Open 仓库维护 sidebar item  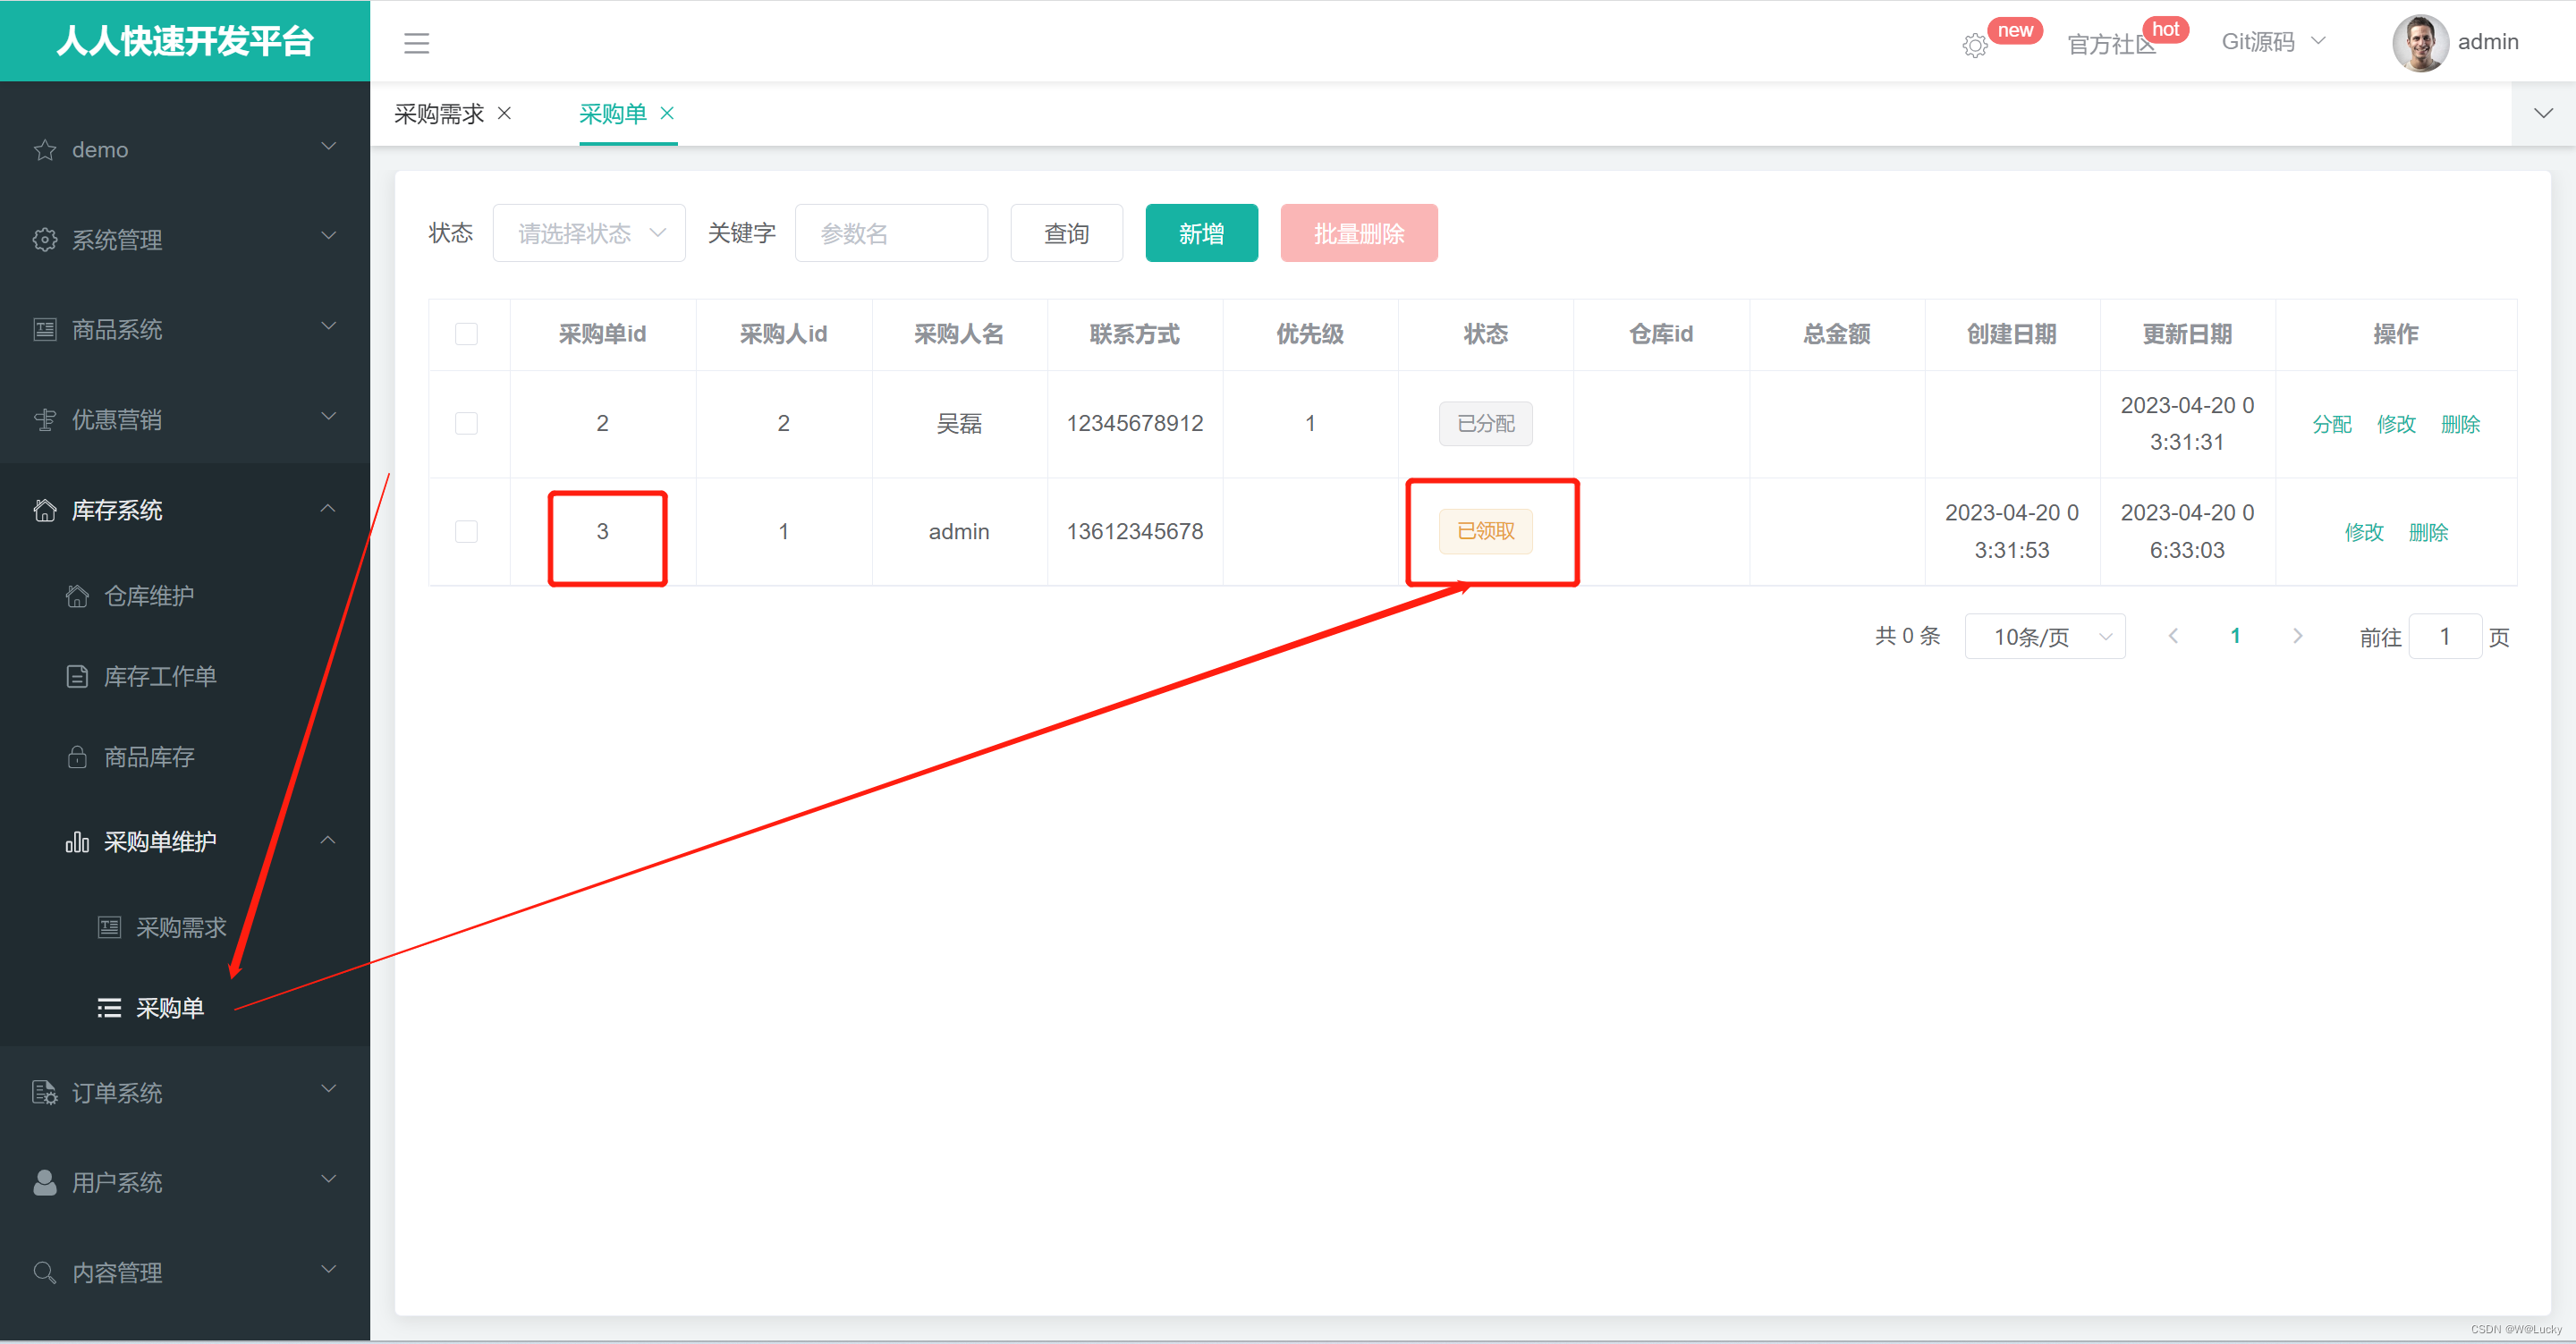[x=149, y=596]
